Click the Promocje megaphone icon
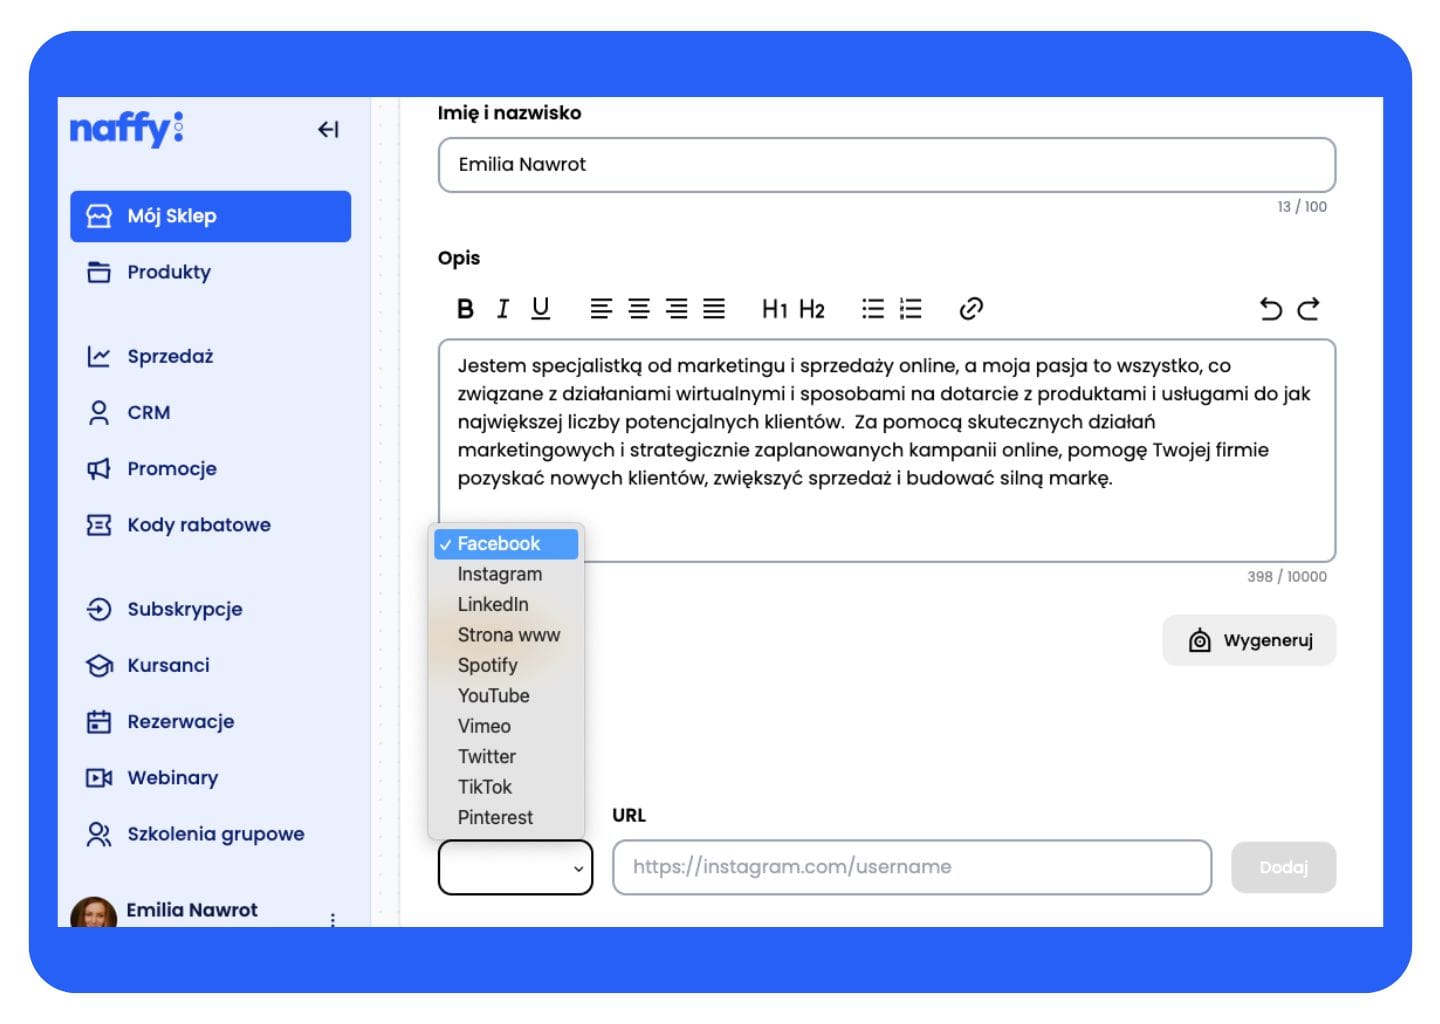Viewport: 1440px width, 1024px height. [99, 468]
